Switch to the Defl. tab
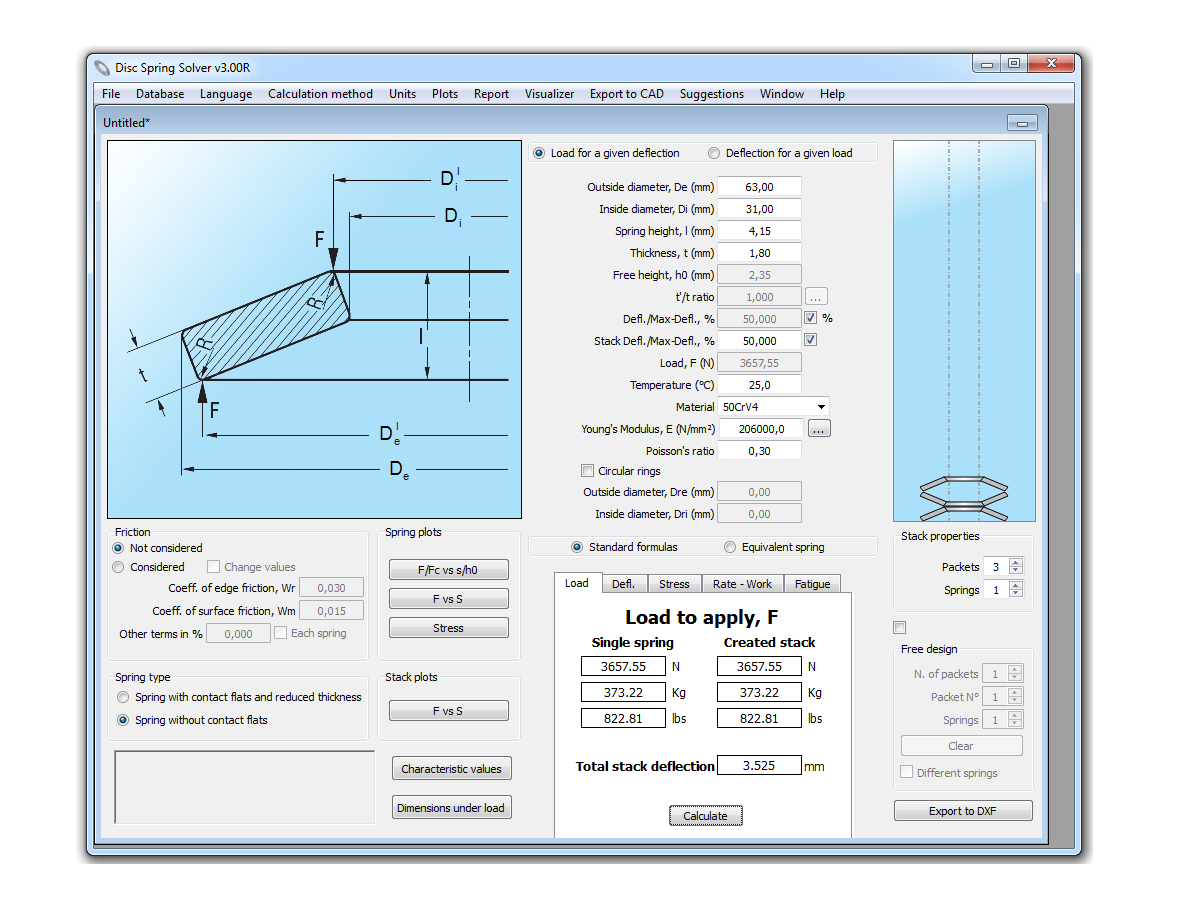The width and height of the screenshot is (1200, 900). [x=624, y=584]
